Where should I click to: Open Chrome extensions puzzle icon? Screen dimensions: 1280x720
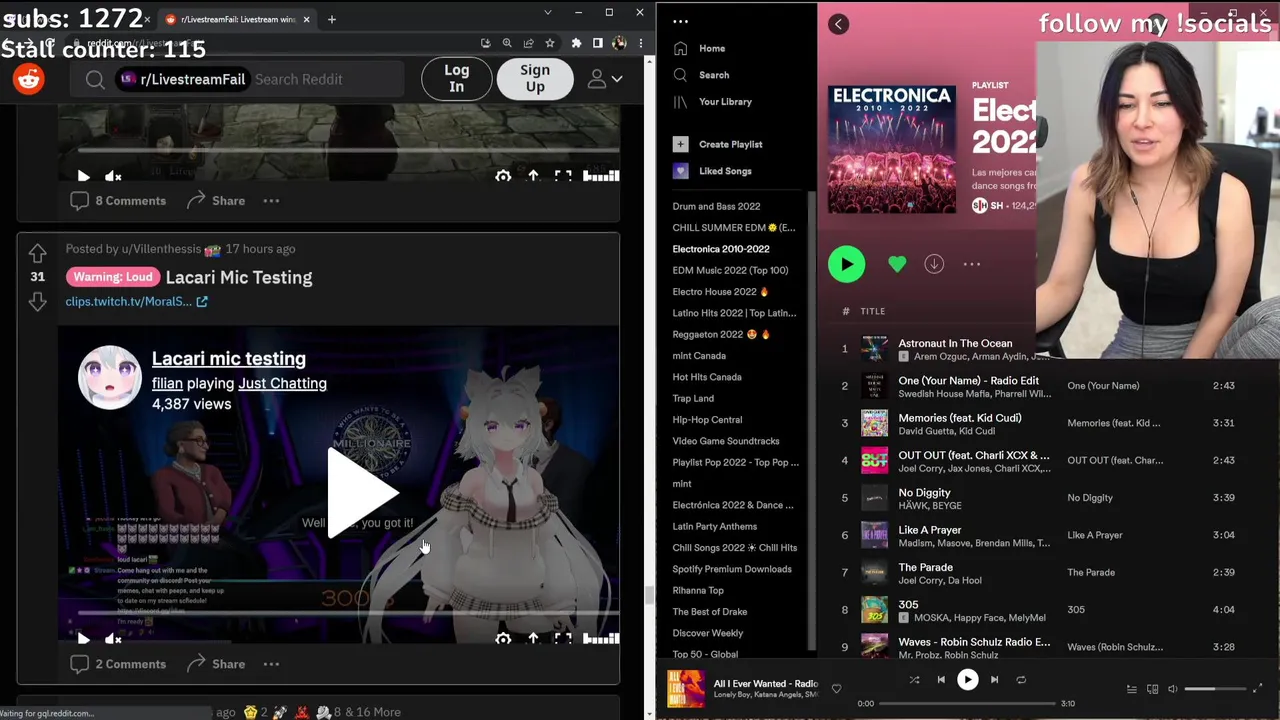pos(576,43)
